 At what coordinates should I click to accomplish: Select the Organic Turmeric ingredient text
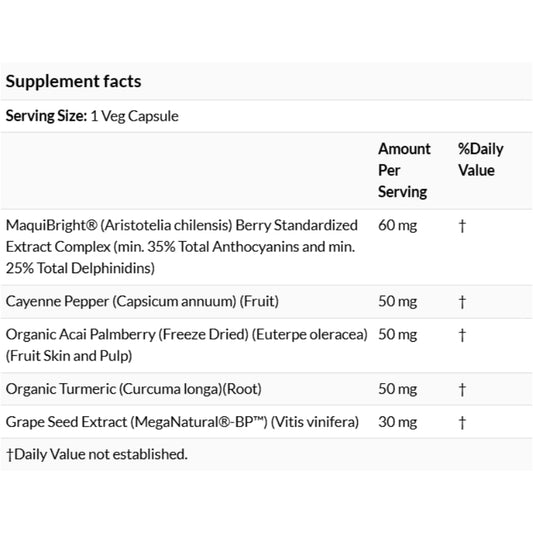click(134, 389)
